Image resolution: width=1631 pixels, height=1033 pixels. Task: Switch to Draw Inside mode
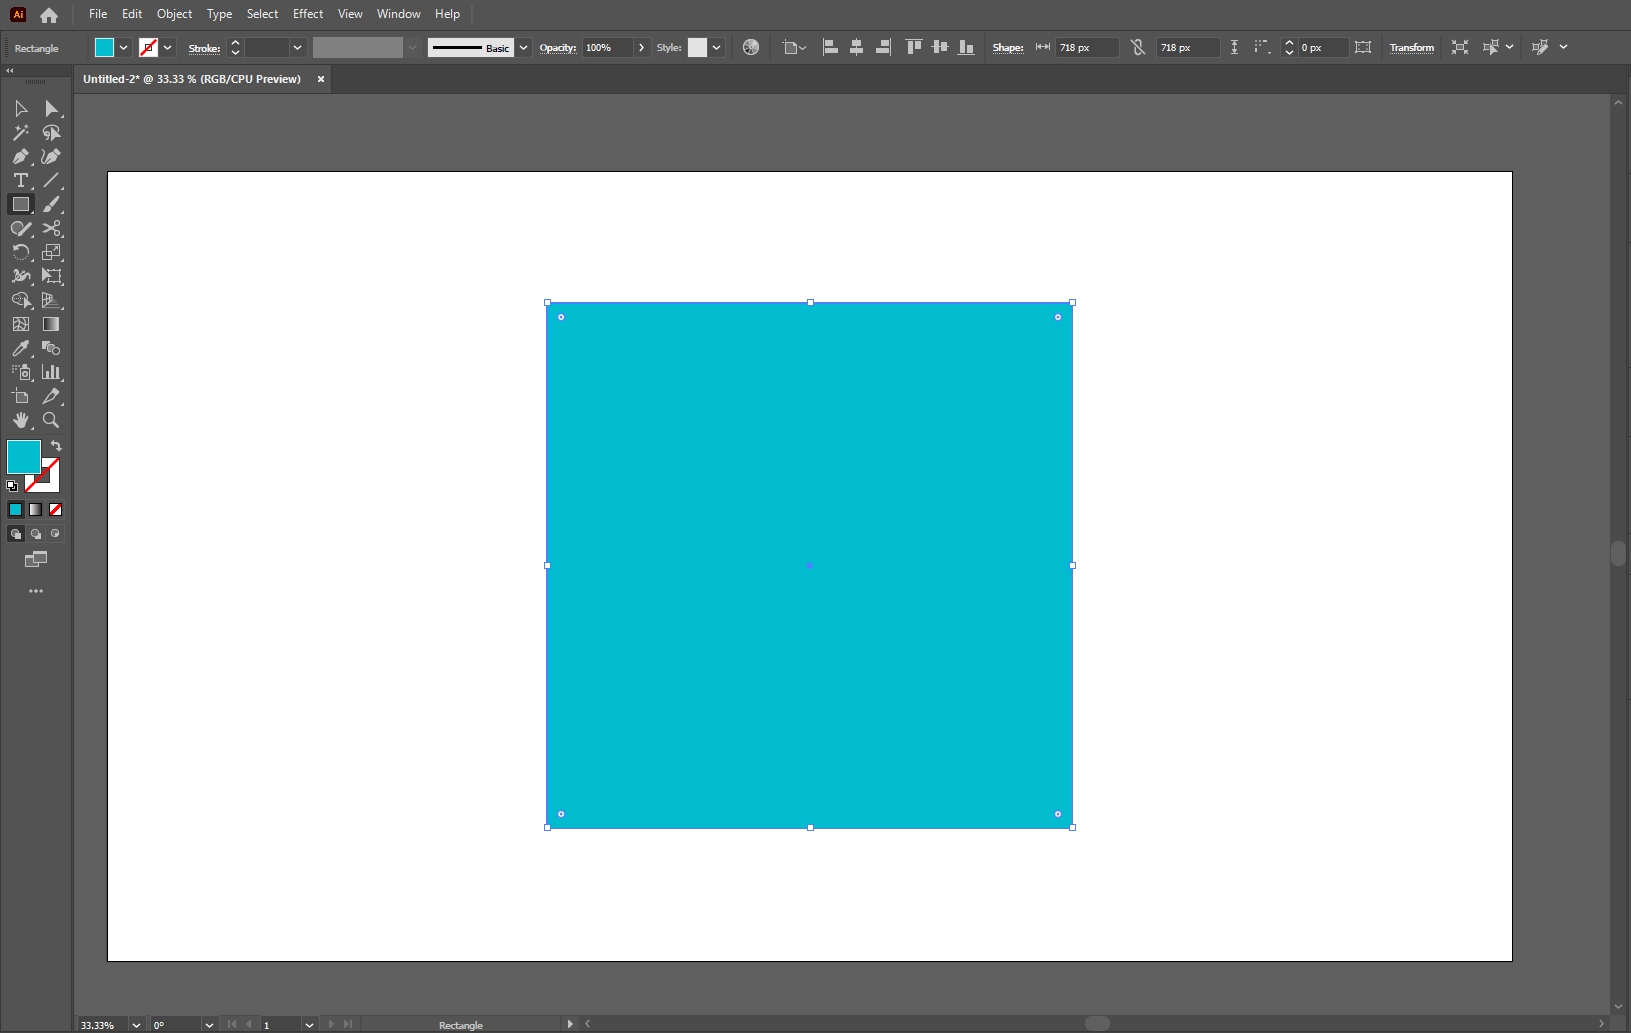pos(55,534)
